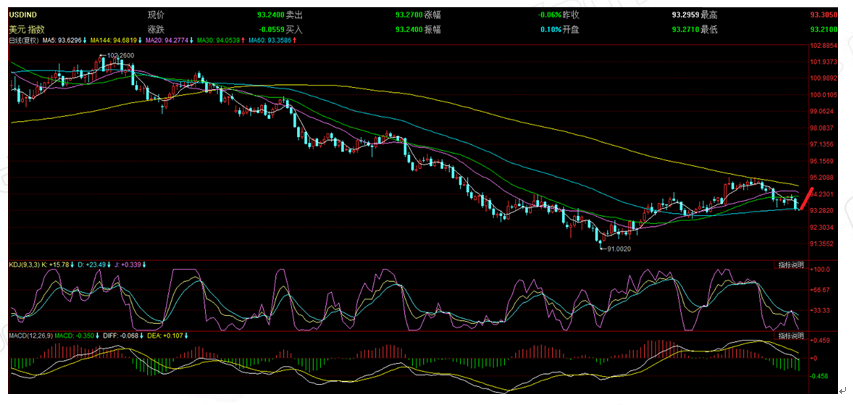
Task: Click the red arrow annotation on chart
Action: 803,196
